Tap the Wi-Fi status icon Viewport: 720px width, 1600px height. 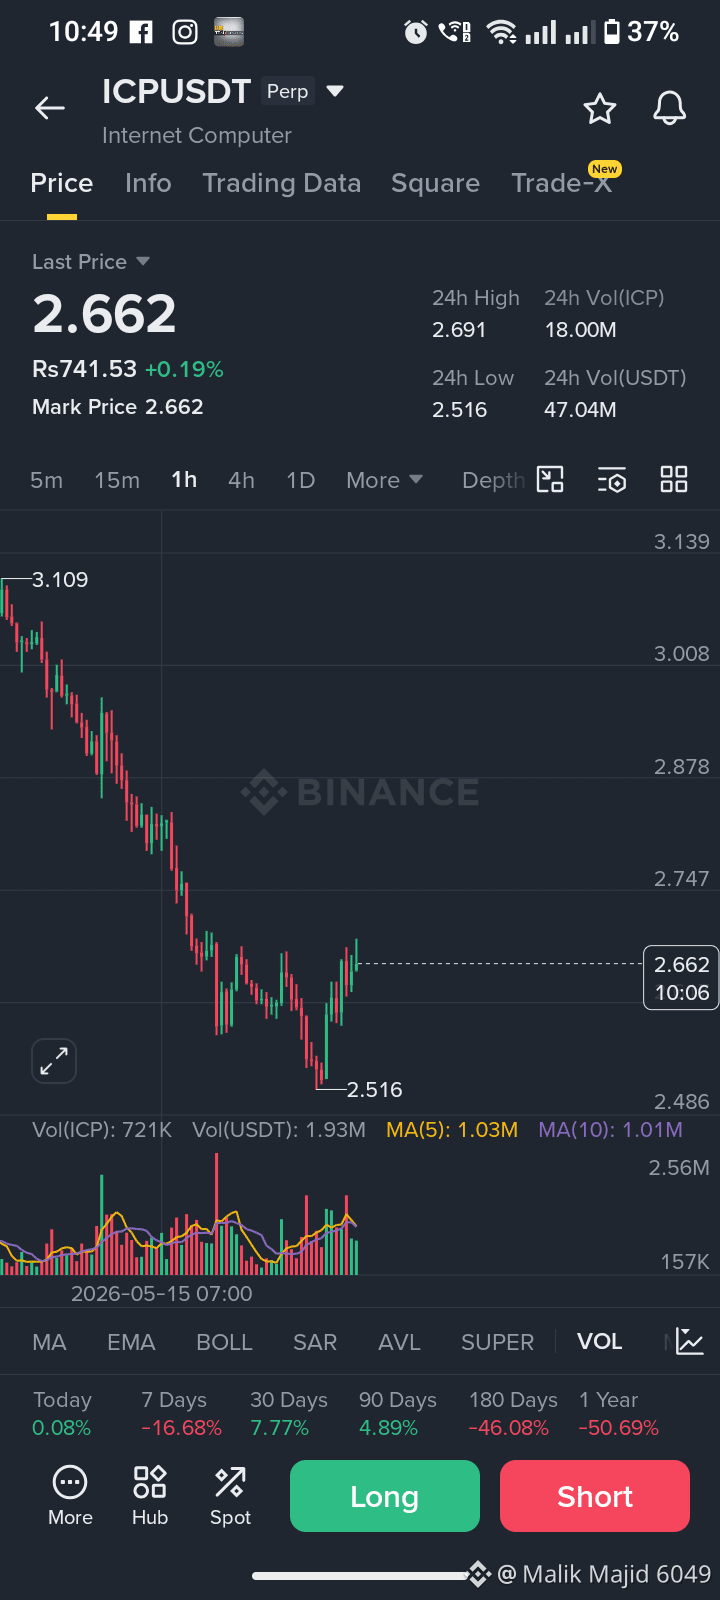[x=501, y=33]
